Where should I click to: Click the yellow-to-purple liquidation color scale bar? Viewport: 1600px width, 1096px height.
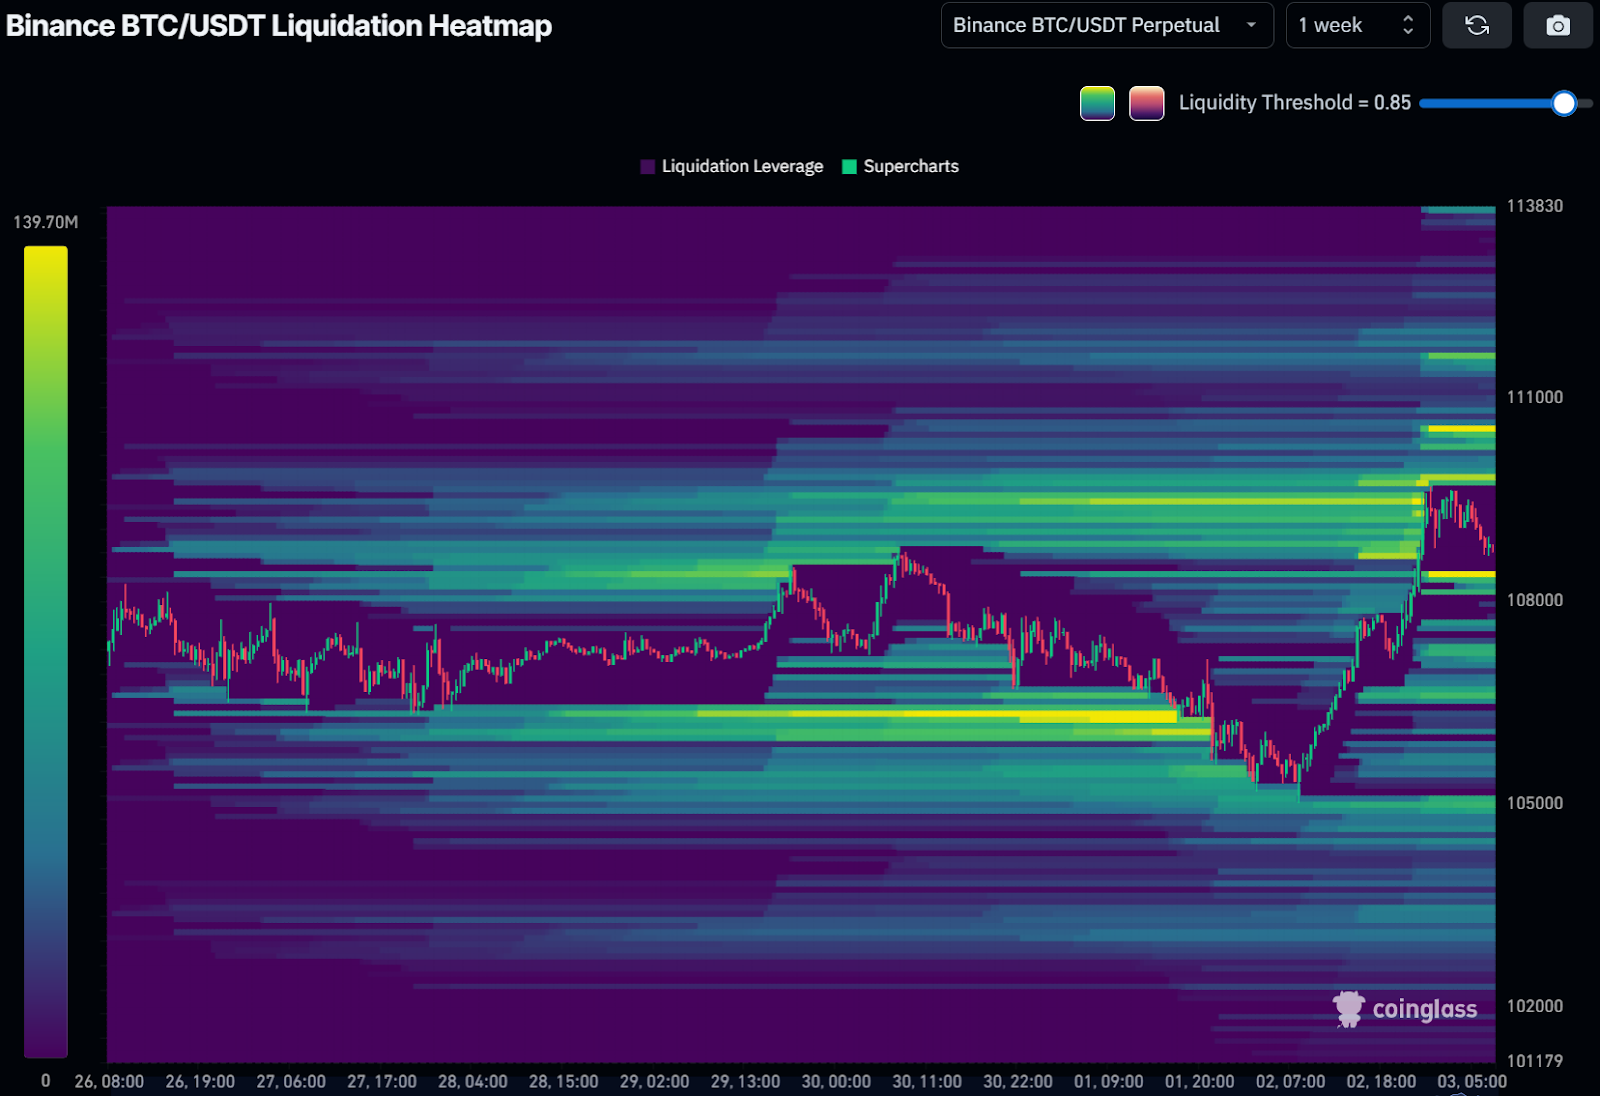[45, 652]
